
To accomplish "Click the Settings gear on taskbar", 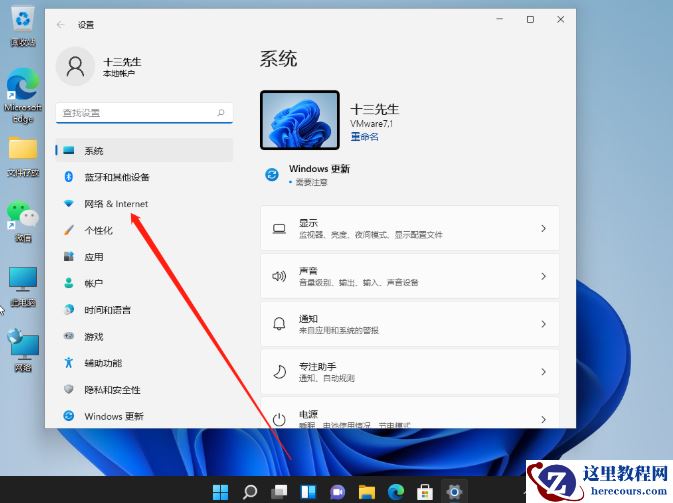I will (454, 491).
